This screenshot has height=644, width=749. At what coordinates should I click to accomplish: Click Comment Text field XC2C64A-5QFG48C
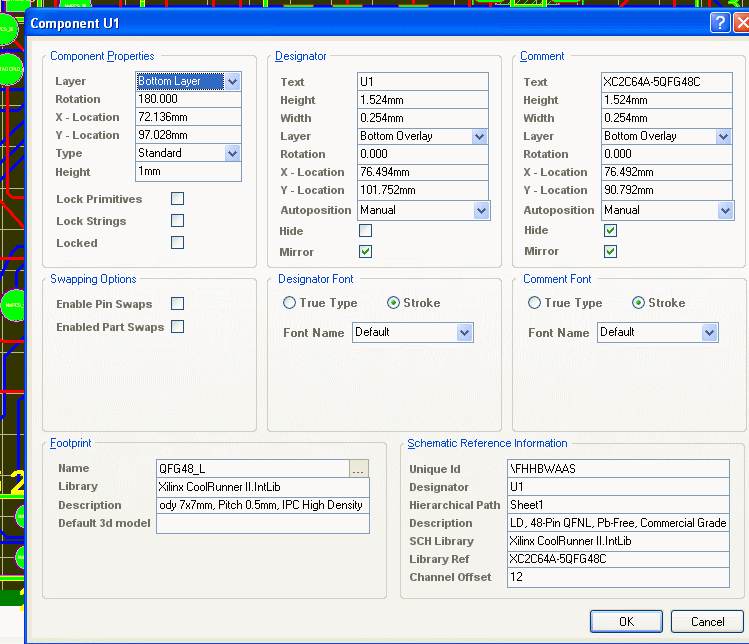667,82
